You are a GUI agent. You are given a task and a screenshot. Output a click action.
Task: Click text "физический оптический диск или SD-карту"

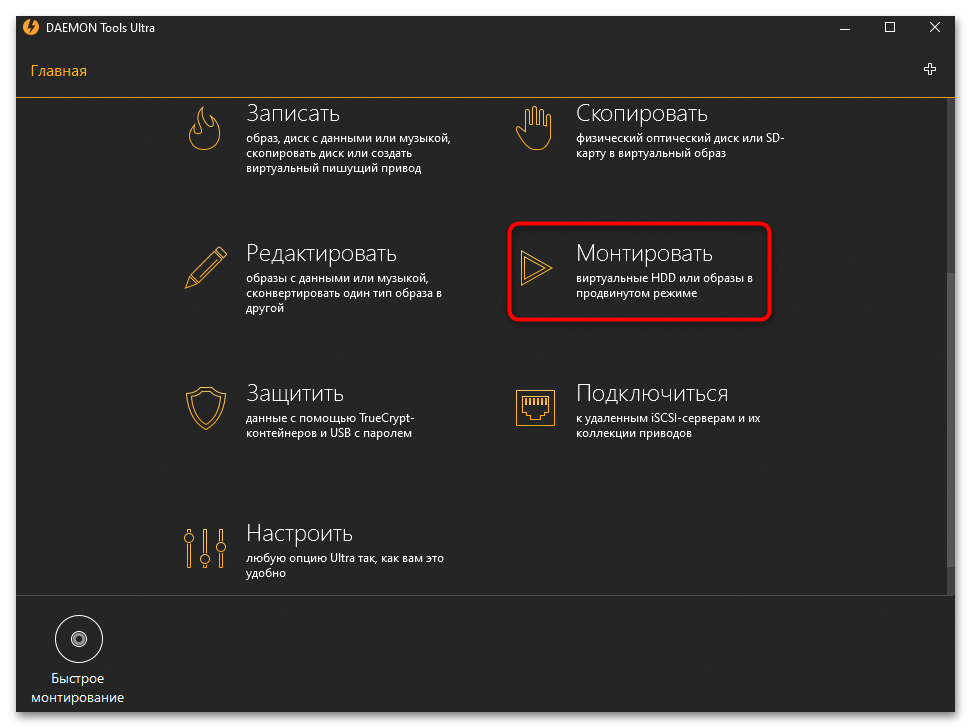[x=680, y=145]
